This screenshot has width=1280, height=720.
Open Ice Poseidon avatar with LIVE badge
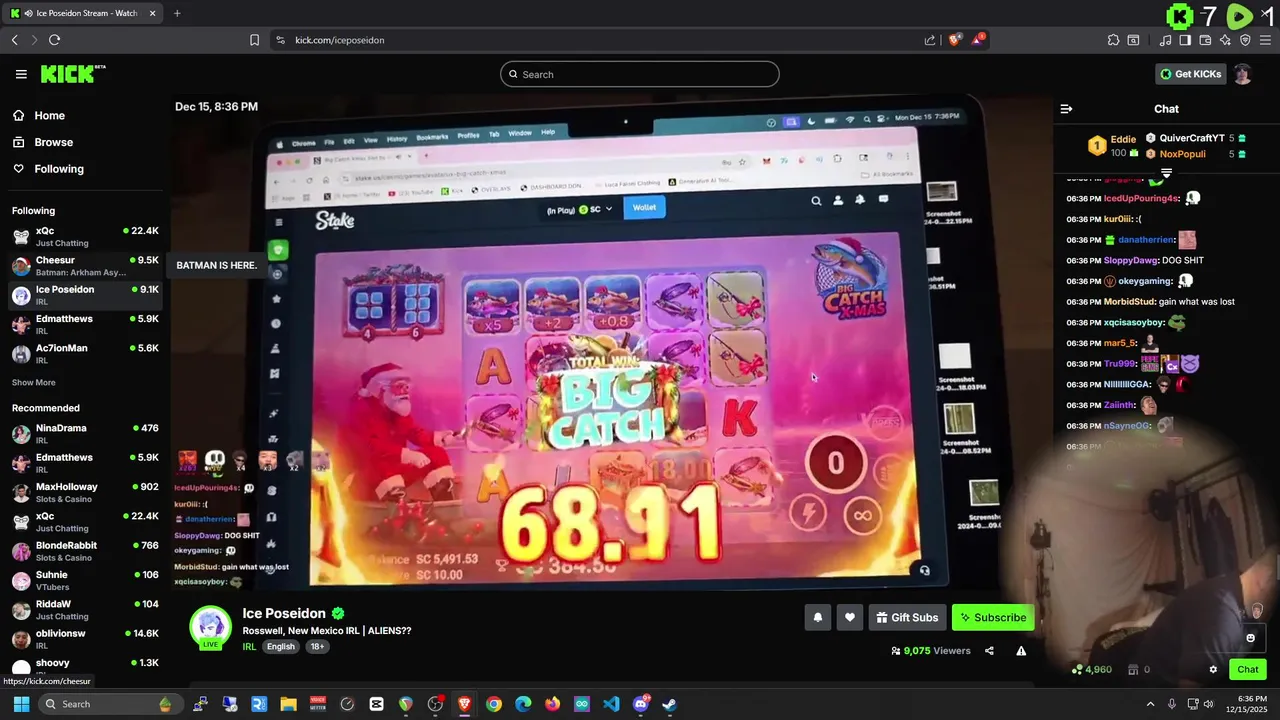(x=210, y=627)
